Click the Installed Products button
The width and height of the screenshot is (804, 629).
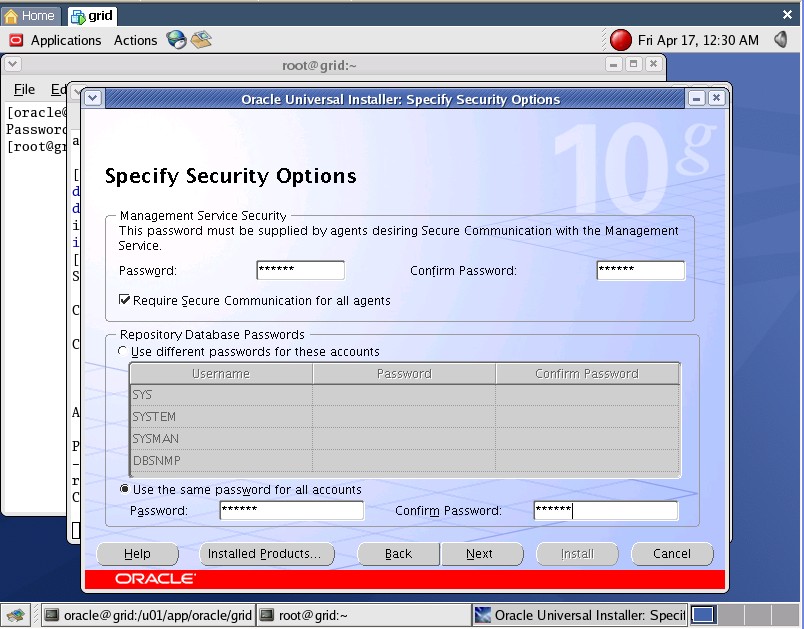pyautogui.click(x=264, y=554)
